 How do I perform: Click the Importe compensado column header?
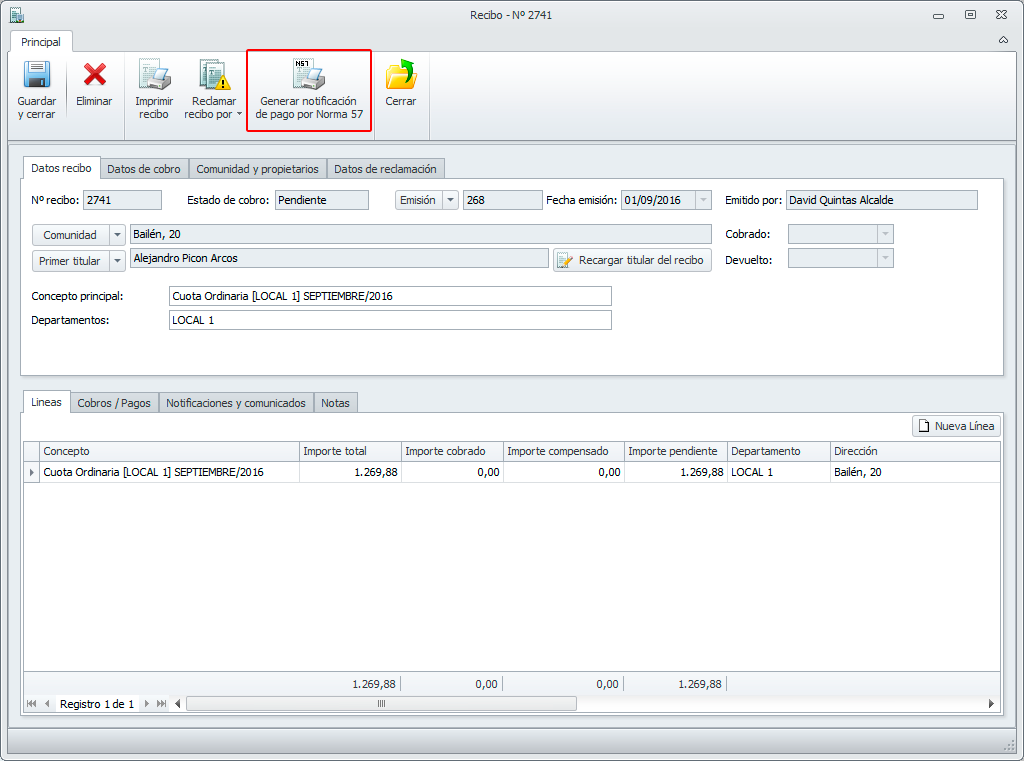click(x=564, y=451)
